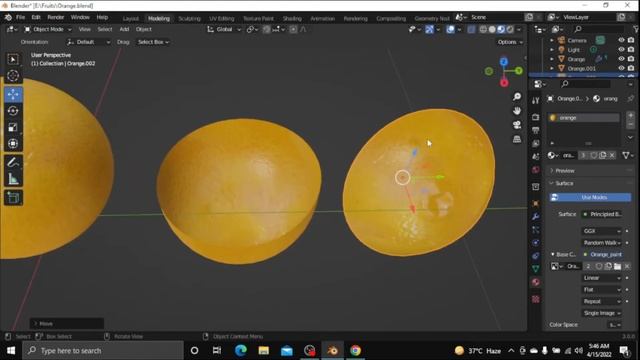640x360 pixels.
Task: Open the Object Mode dropdown
Action: point(47,29)
